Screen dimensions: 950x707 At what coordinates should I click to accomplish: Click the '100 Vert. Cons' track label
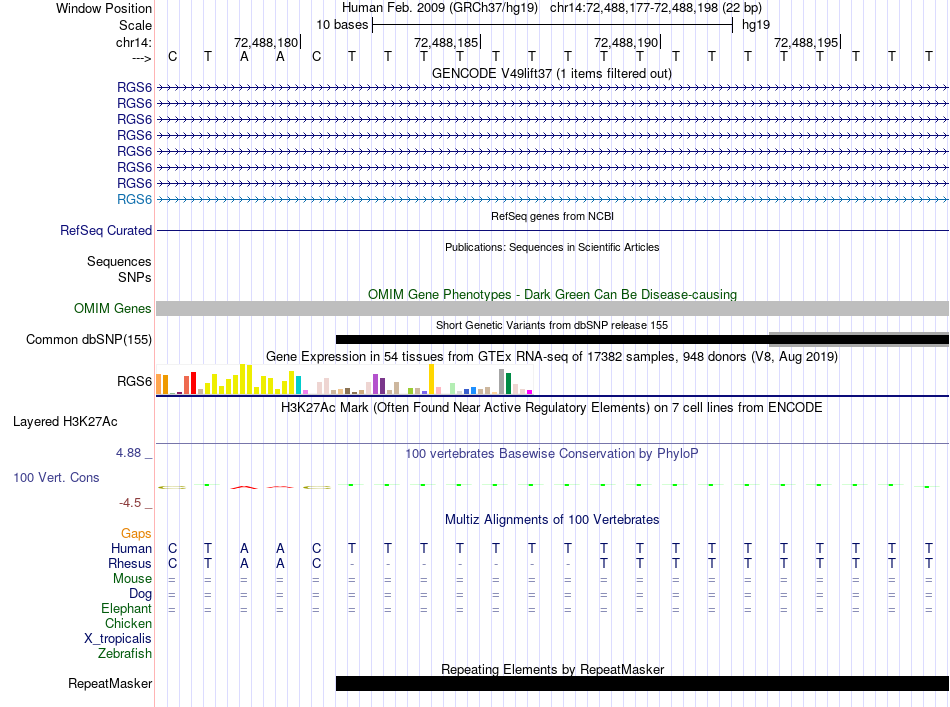coord(56,477)
